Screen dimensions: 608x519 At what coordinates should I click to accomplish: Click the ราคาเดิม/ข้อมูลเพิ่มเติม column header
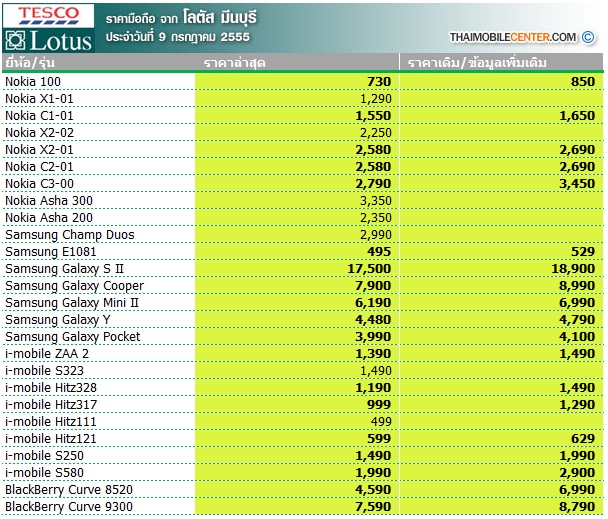point(477,63)
